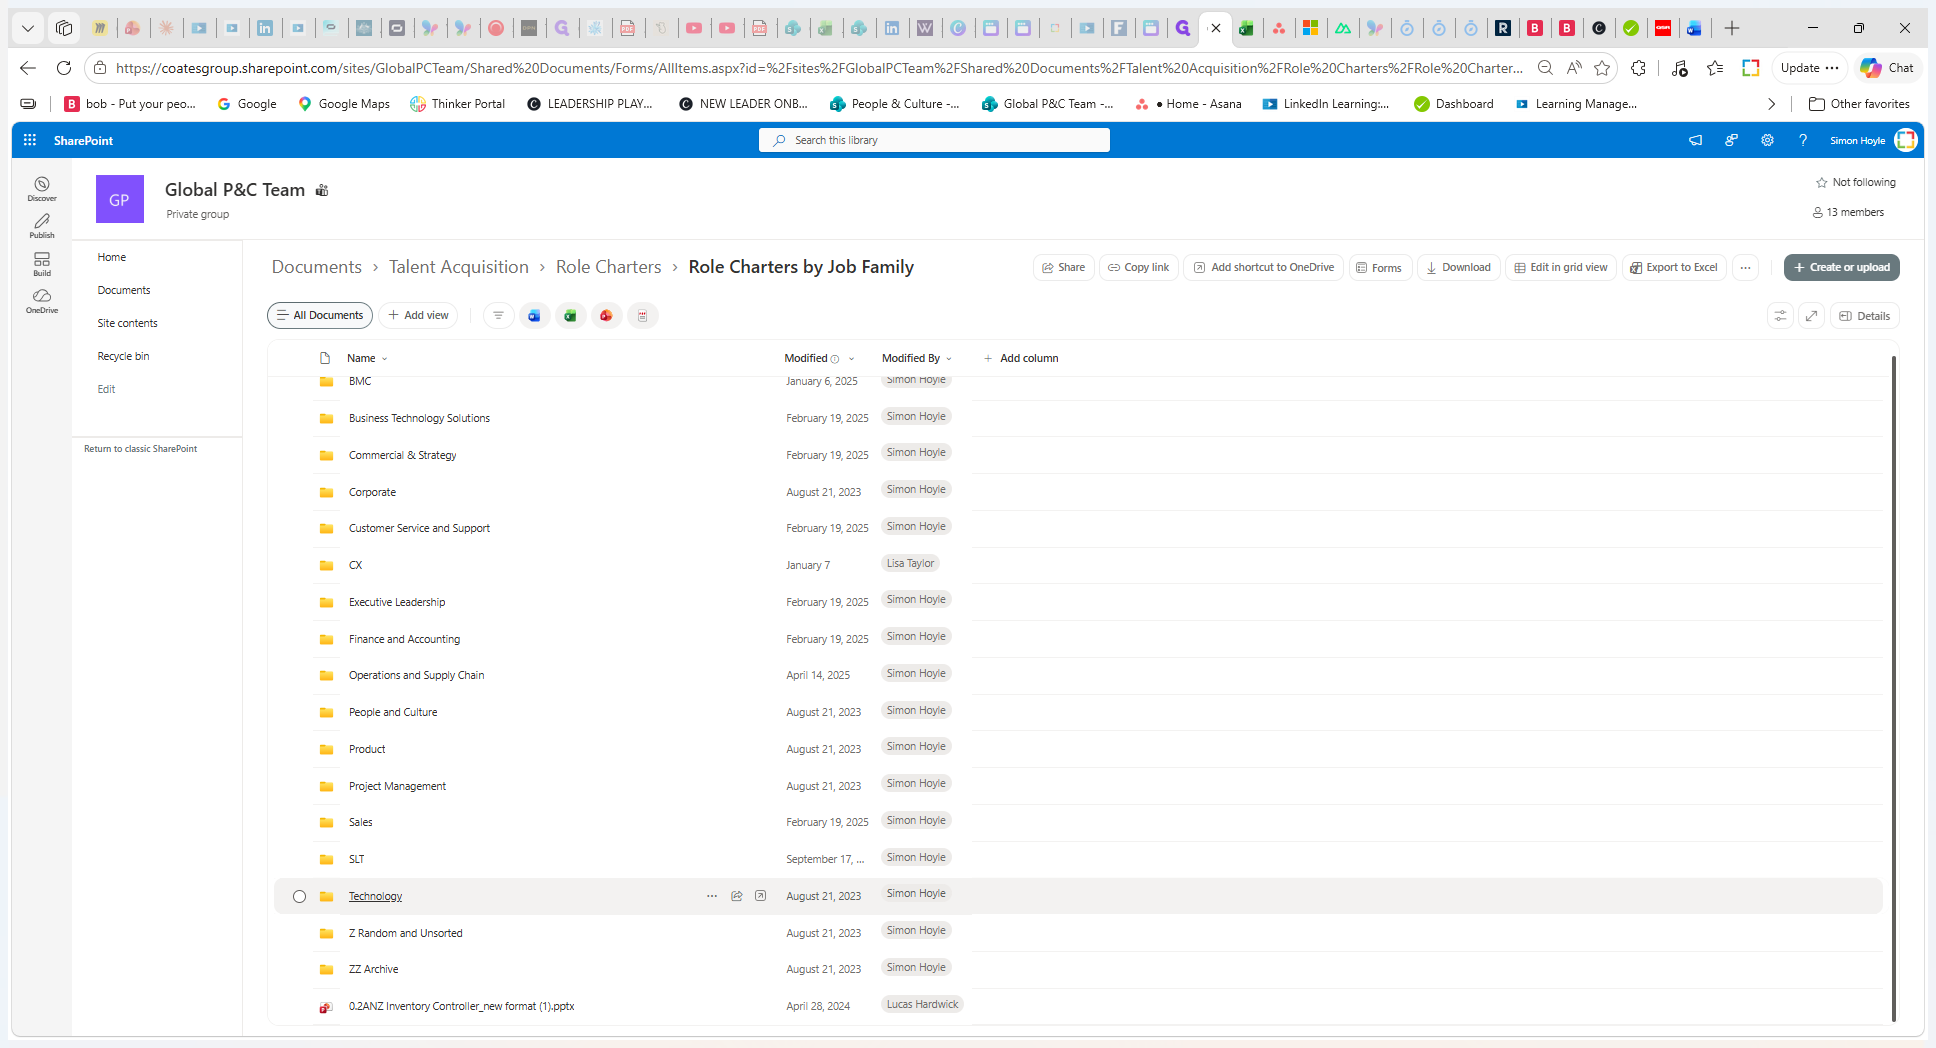Click Copy link button

click(1138, 267)
